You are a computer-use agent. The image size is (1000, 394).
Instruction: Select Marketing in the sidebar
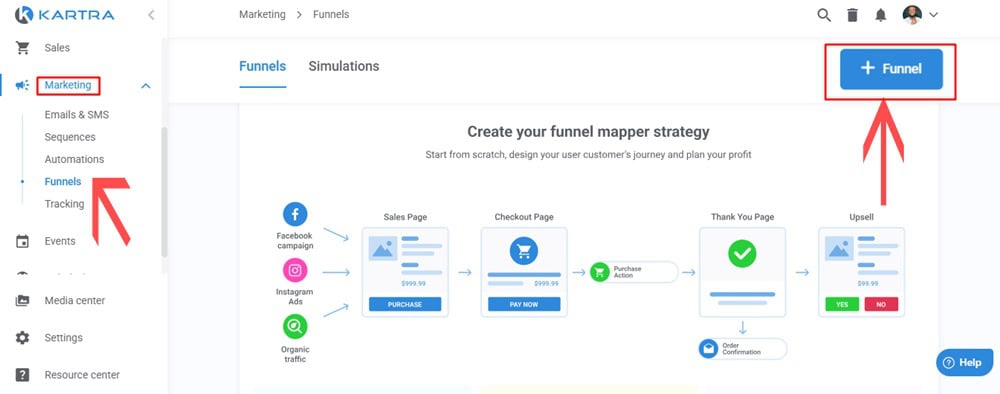click(x=68, y=85)
